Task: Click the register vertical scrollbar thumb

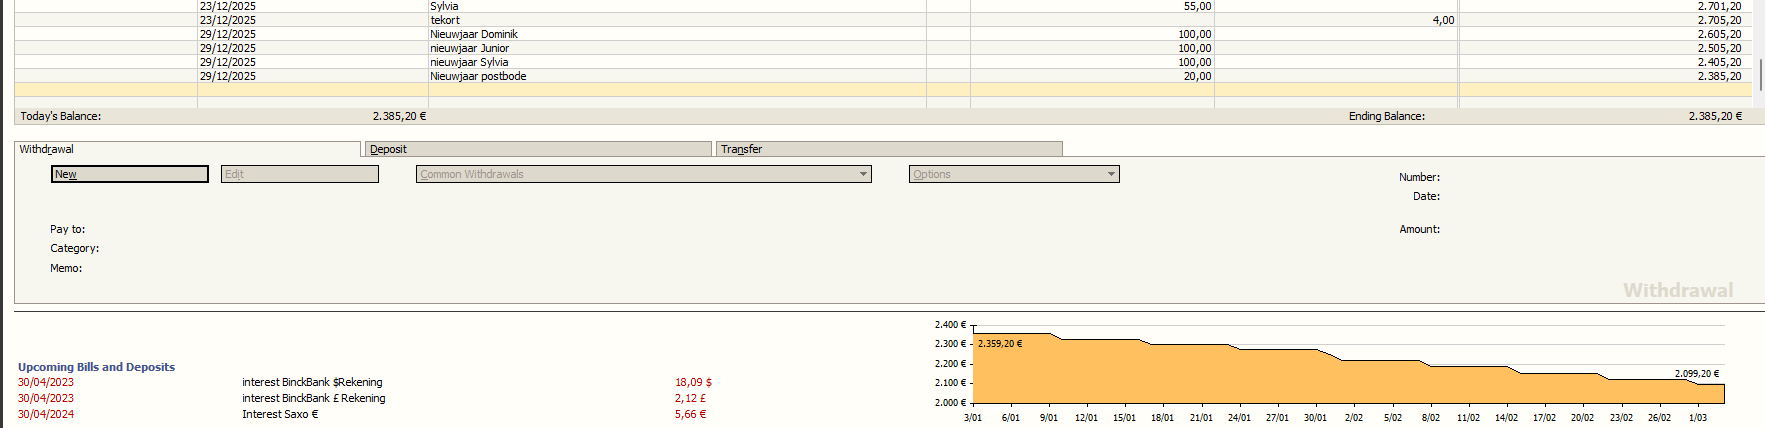Action: [1760, 74]
